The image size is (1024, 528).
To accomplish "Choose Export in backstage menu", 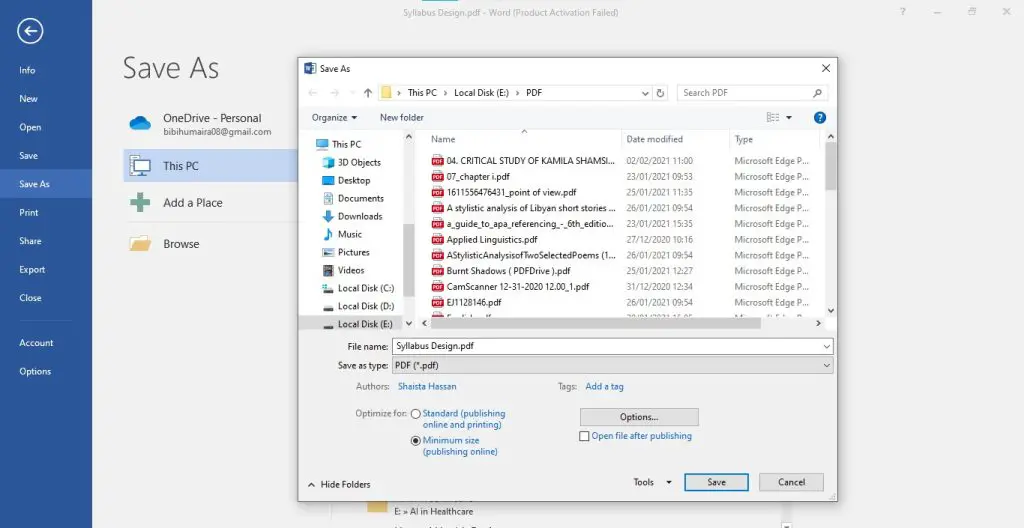I will (x=32, y=269).
